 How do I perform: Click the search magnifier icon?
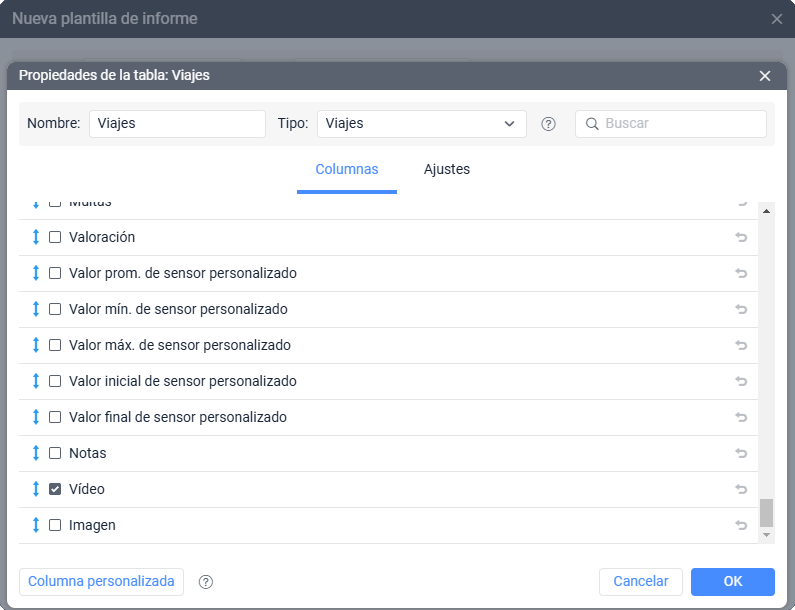(592, 124)
